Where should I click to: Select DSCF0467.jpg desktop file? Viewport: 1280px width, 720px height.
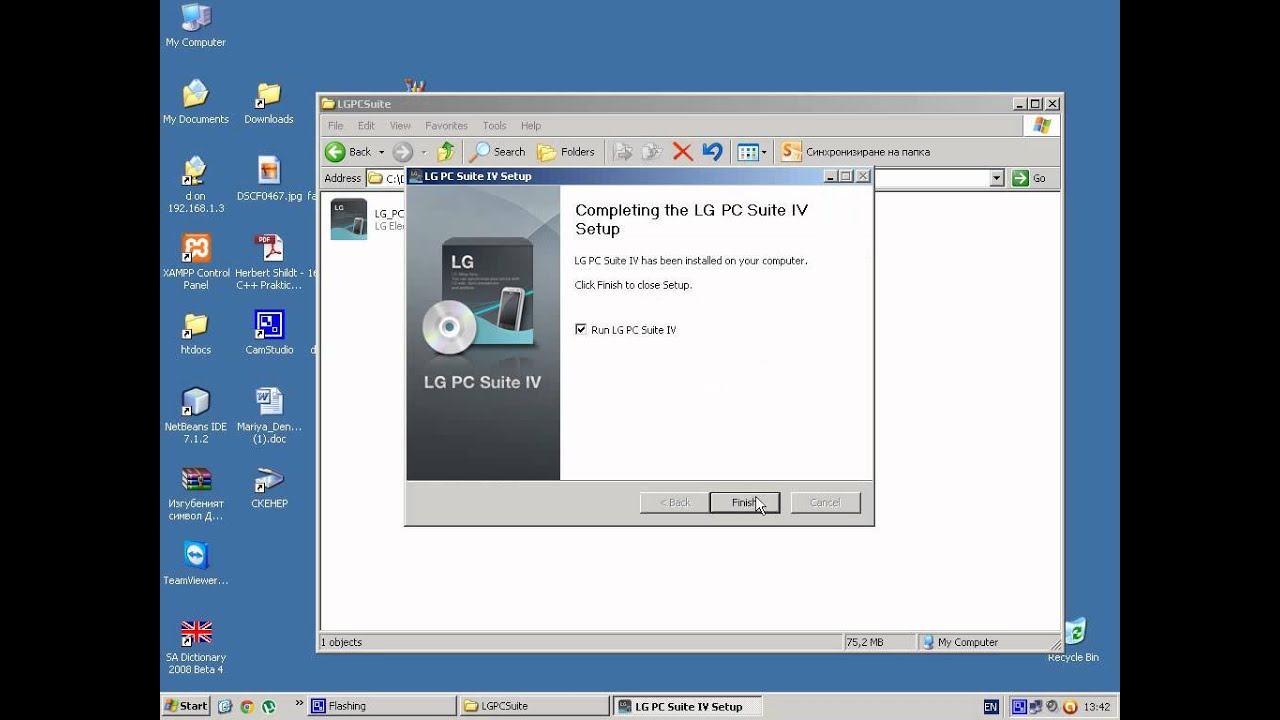(269, 178)
